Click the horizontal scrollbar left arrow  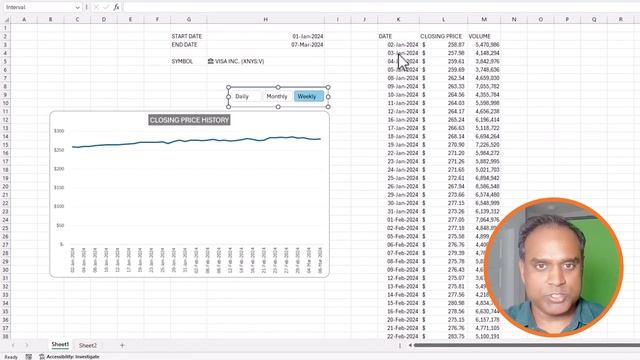pyautogui.click(x=410, y=345)
